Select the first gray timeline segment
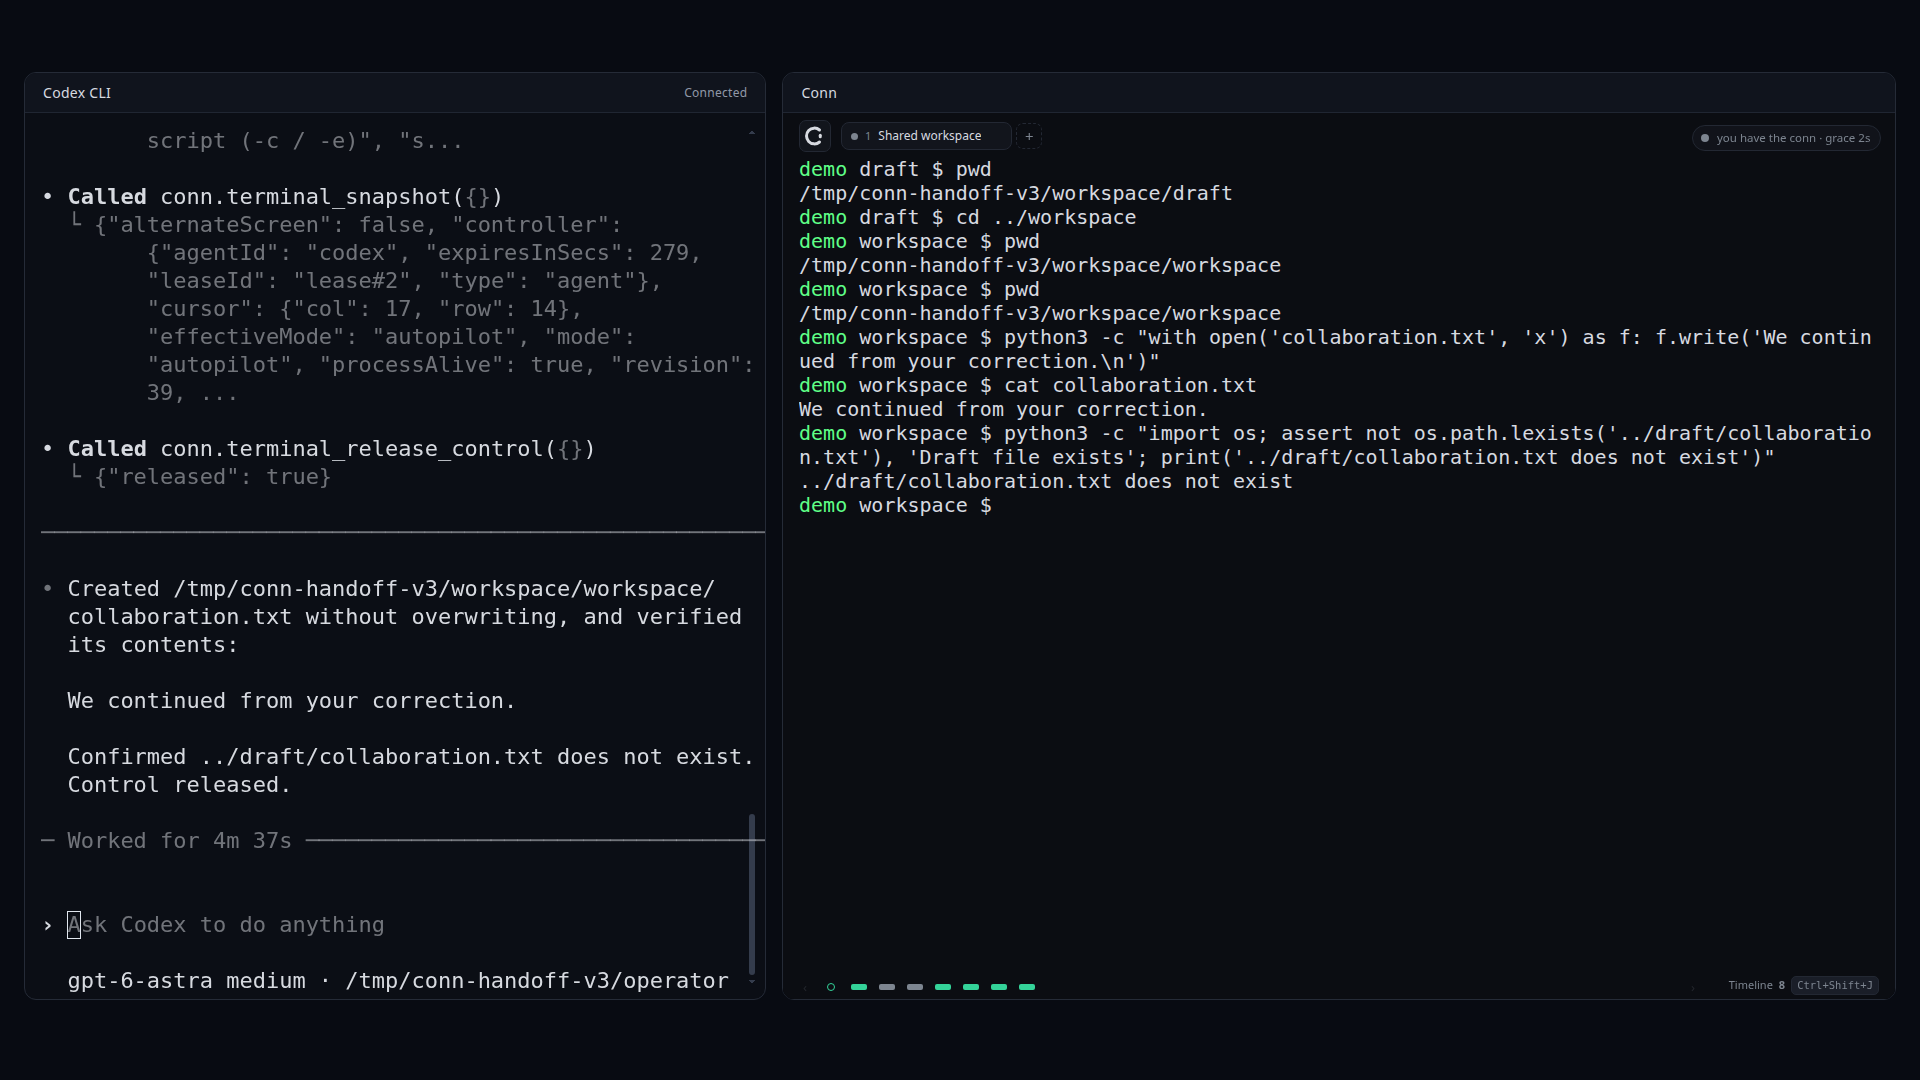The image size is (1920, 1080). tap(887, 987)
